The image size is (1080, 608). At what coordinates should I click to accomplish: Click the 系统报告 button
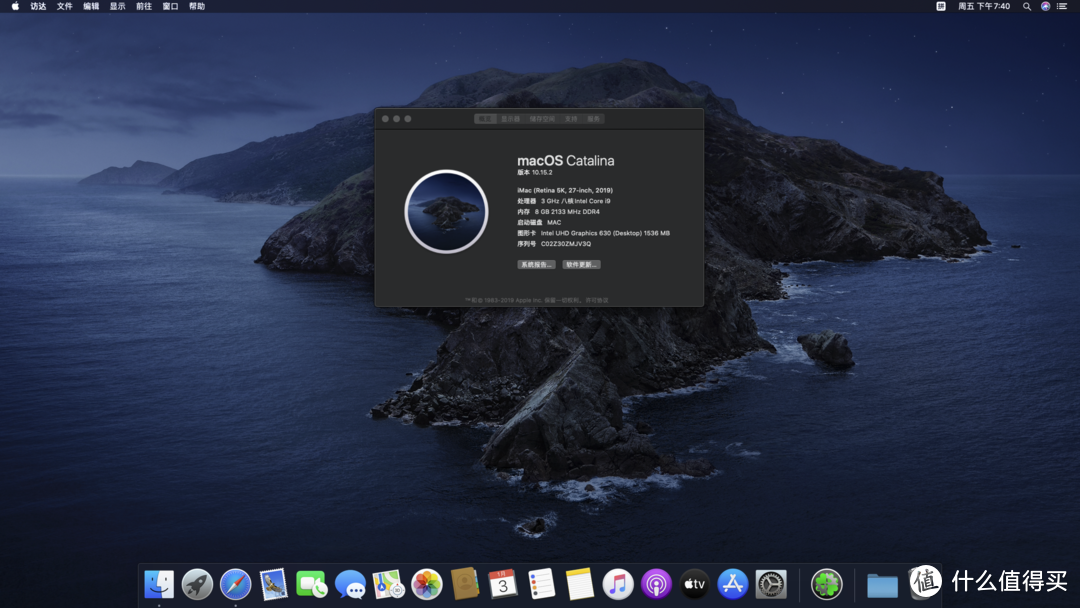(536, 264)
